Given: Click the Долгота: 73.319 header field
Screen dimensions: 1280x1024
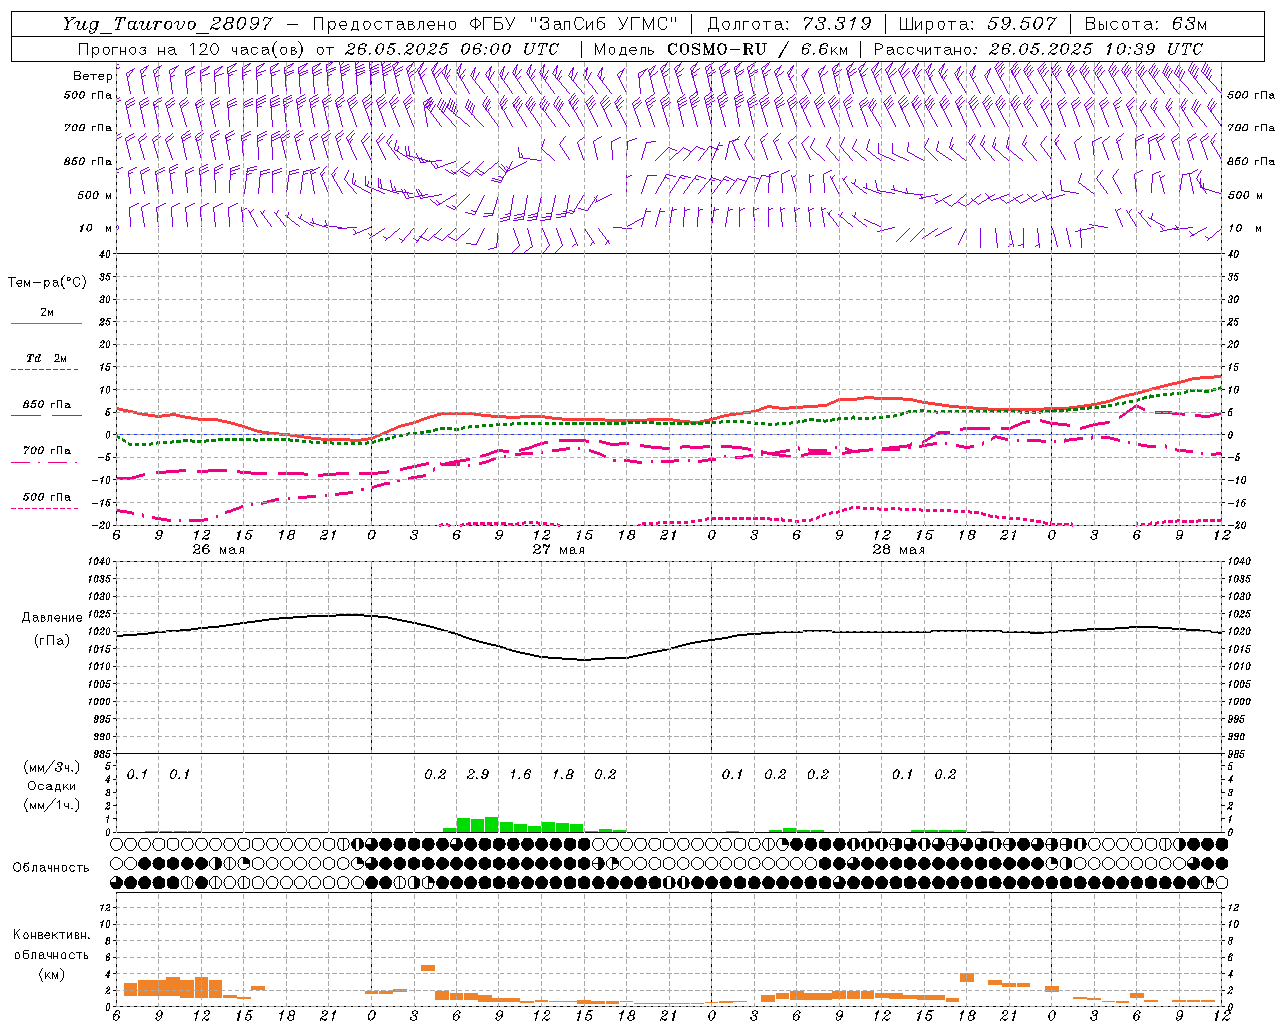Looking at the screenshot, I should (x=789, y=24).
